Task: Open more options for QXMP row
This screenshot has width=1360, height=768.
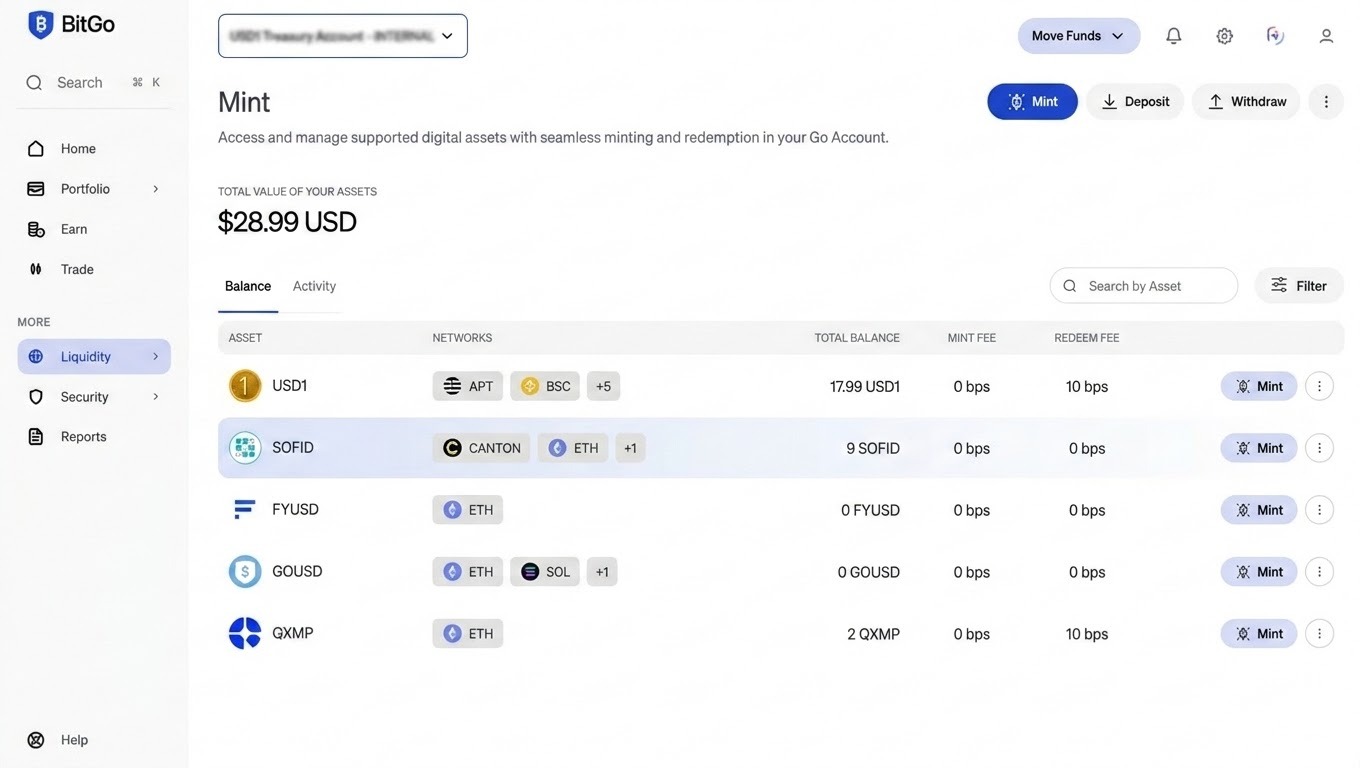Action: (x=1320, y=634)
